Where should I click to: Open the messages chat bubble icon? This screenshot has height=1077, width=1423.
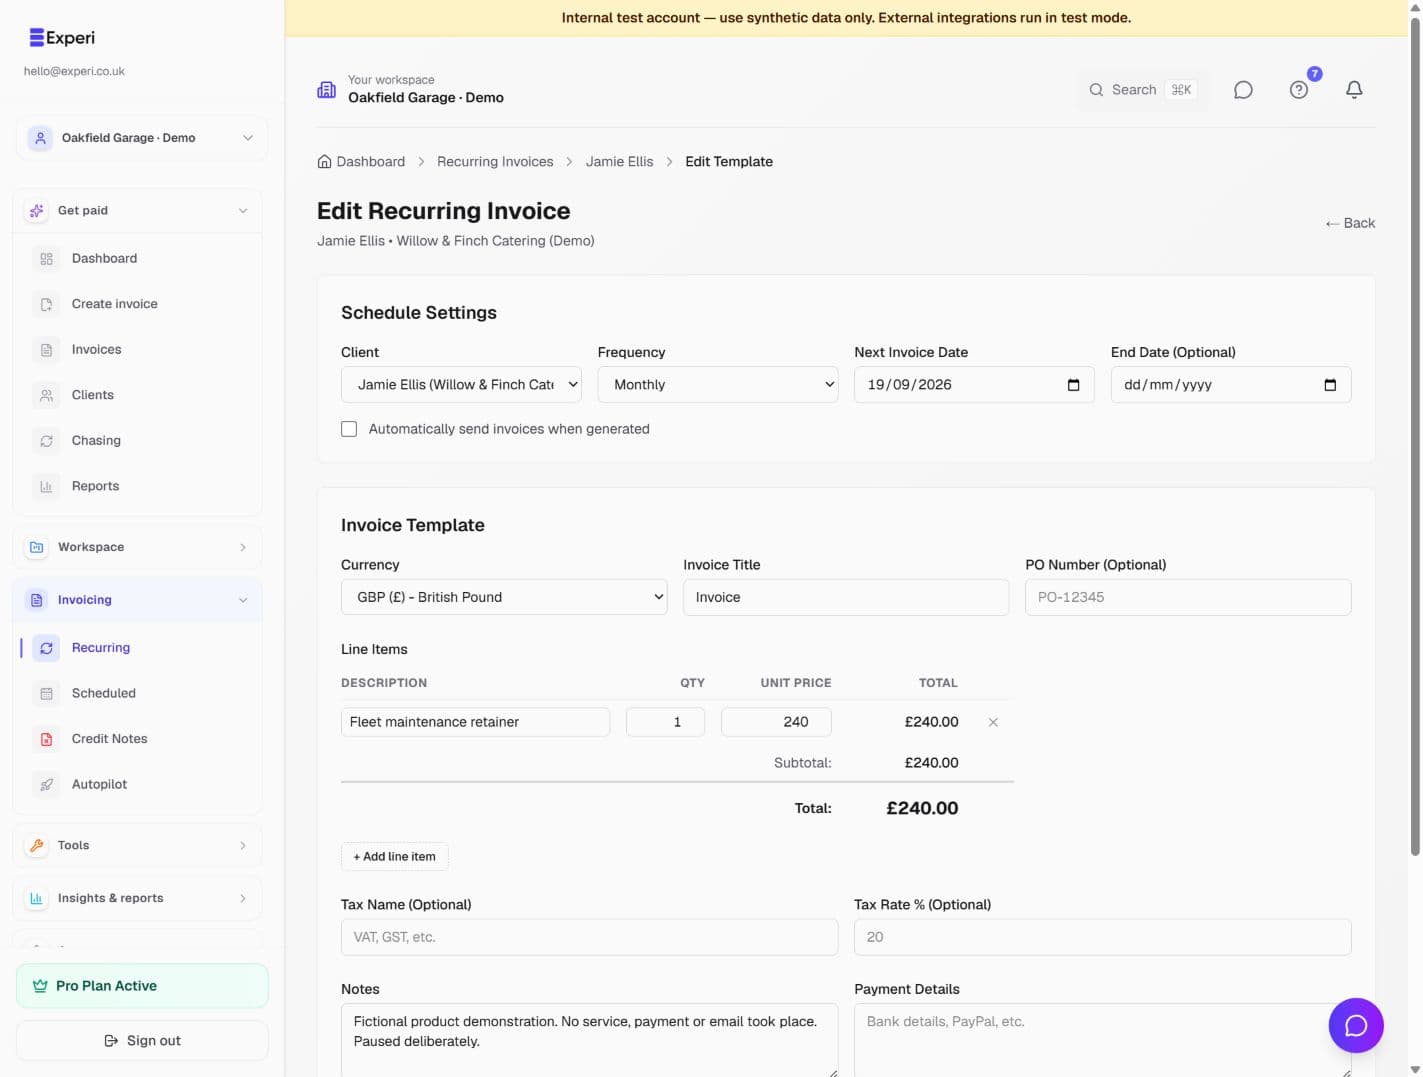[1243, 90]
